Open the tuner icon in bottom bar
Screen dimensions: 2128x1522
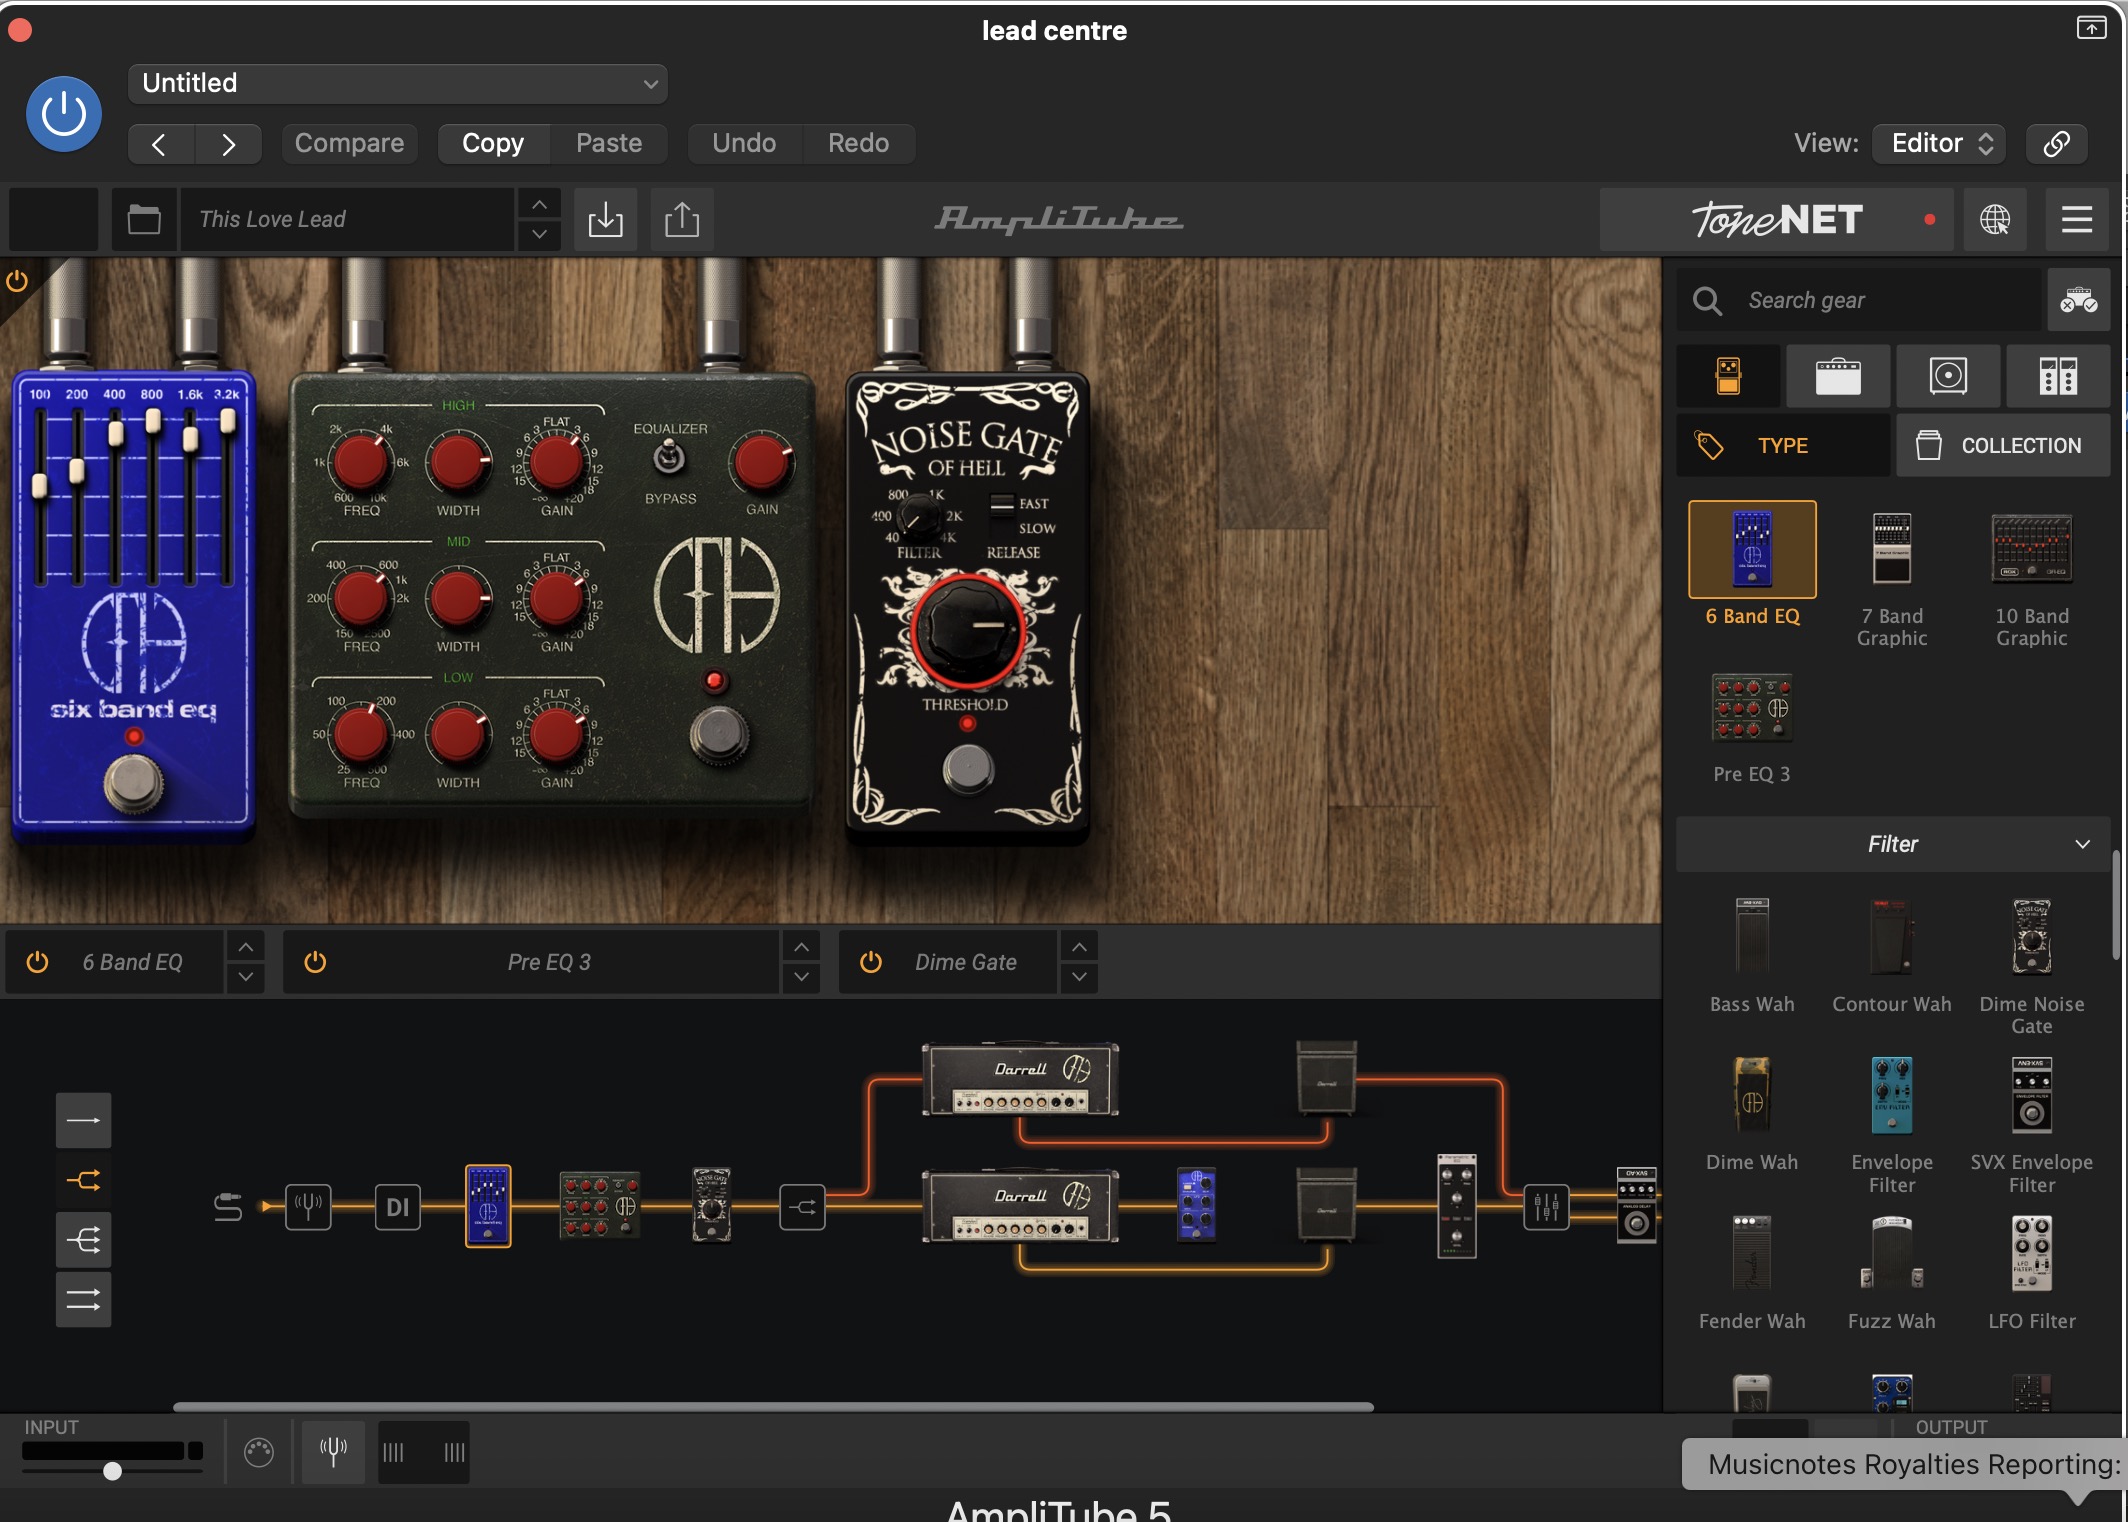333,1451
